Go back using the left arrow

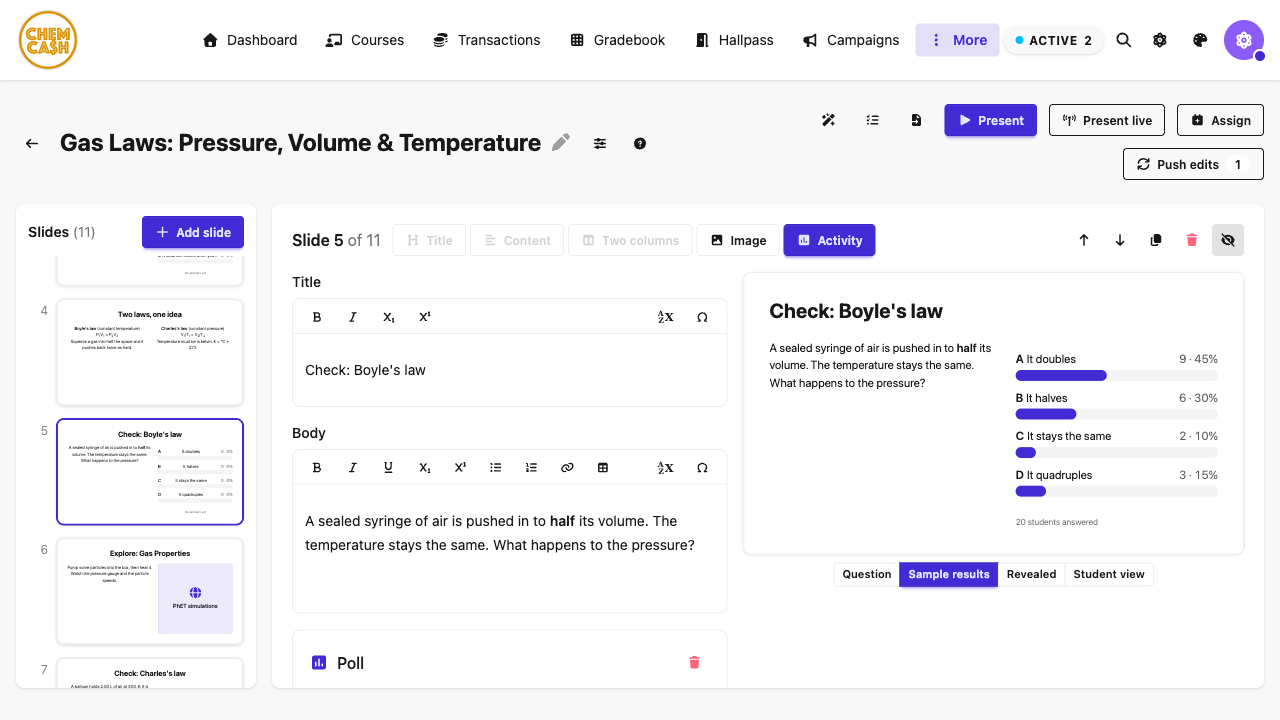(x=32, y=143)
